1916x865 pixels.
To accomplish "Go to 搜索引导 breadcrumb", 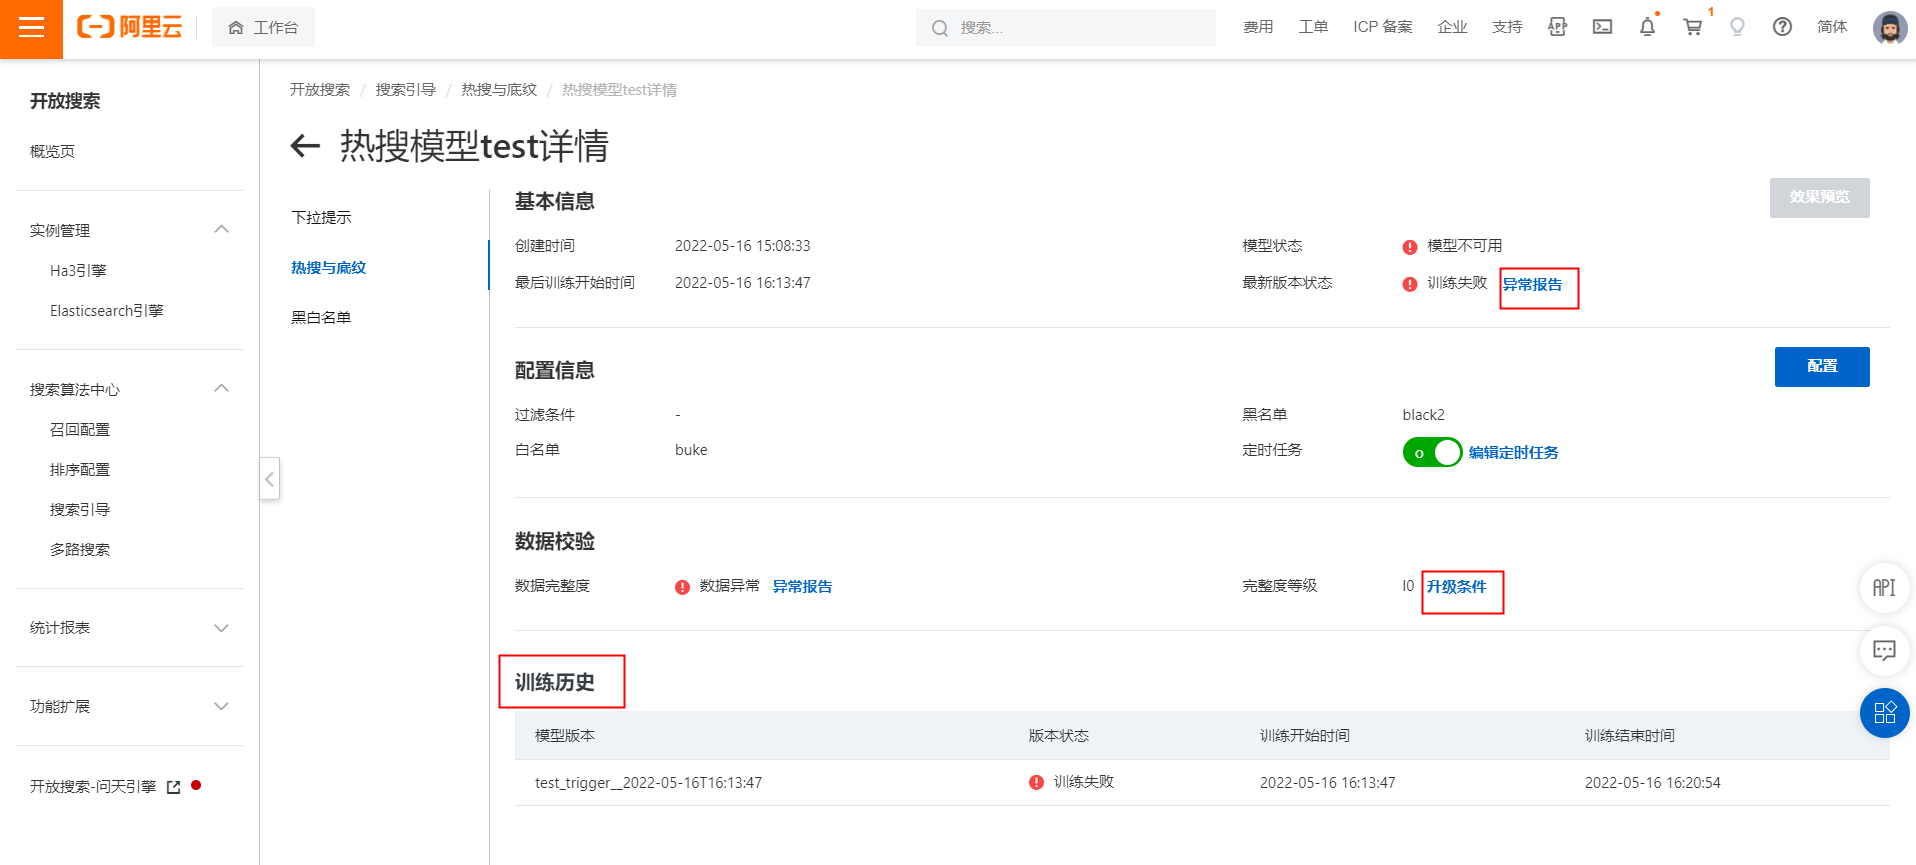I will pyautogui.click(x=406, y=90).
